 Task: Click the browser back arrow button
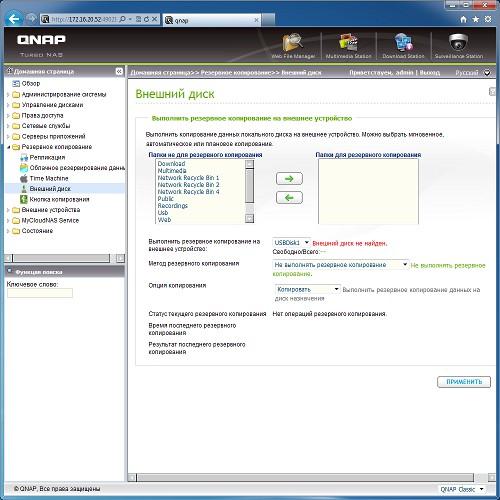pyautogui.click(x=14, y=19)
